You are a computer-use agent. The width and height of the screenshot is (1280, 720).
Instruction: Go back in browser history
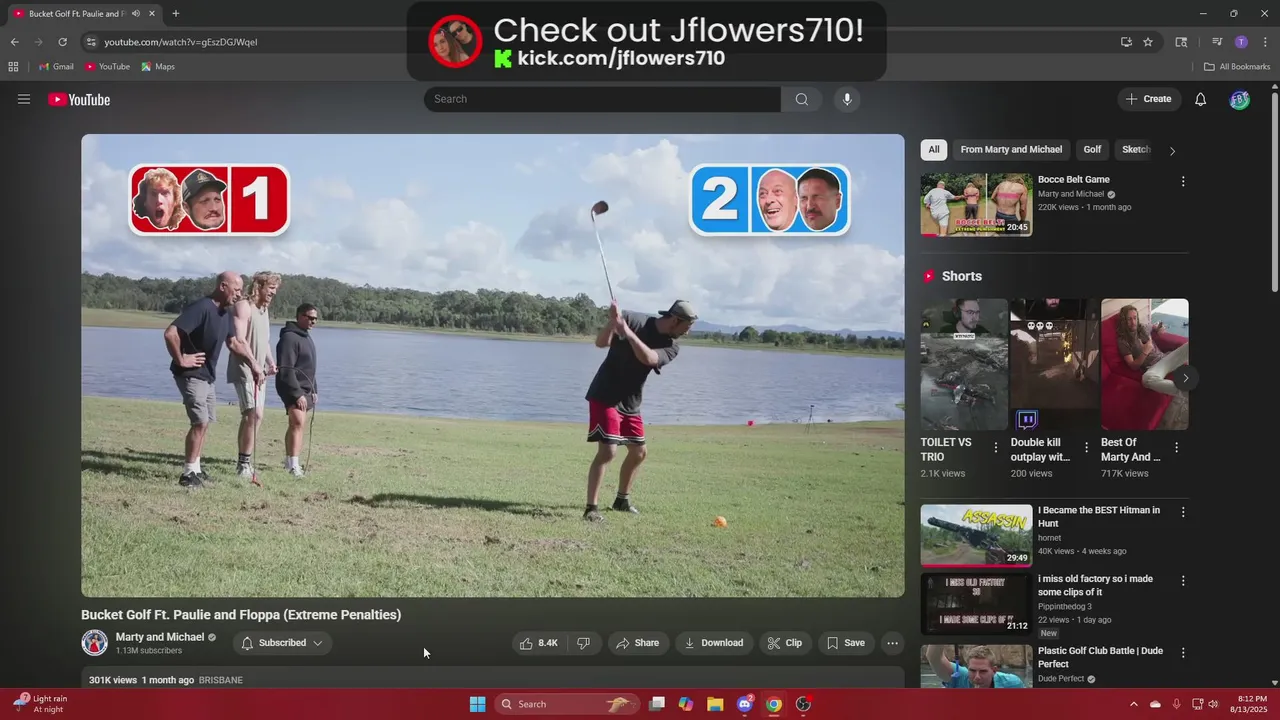pyautogui.click(x=14, y=42)
